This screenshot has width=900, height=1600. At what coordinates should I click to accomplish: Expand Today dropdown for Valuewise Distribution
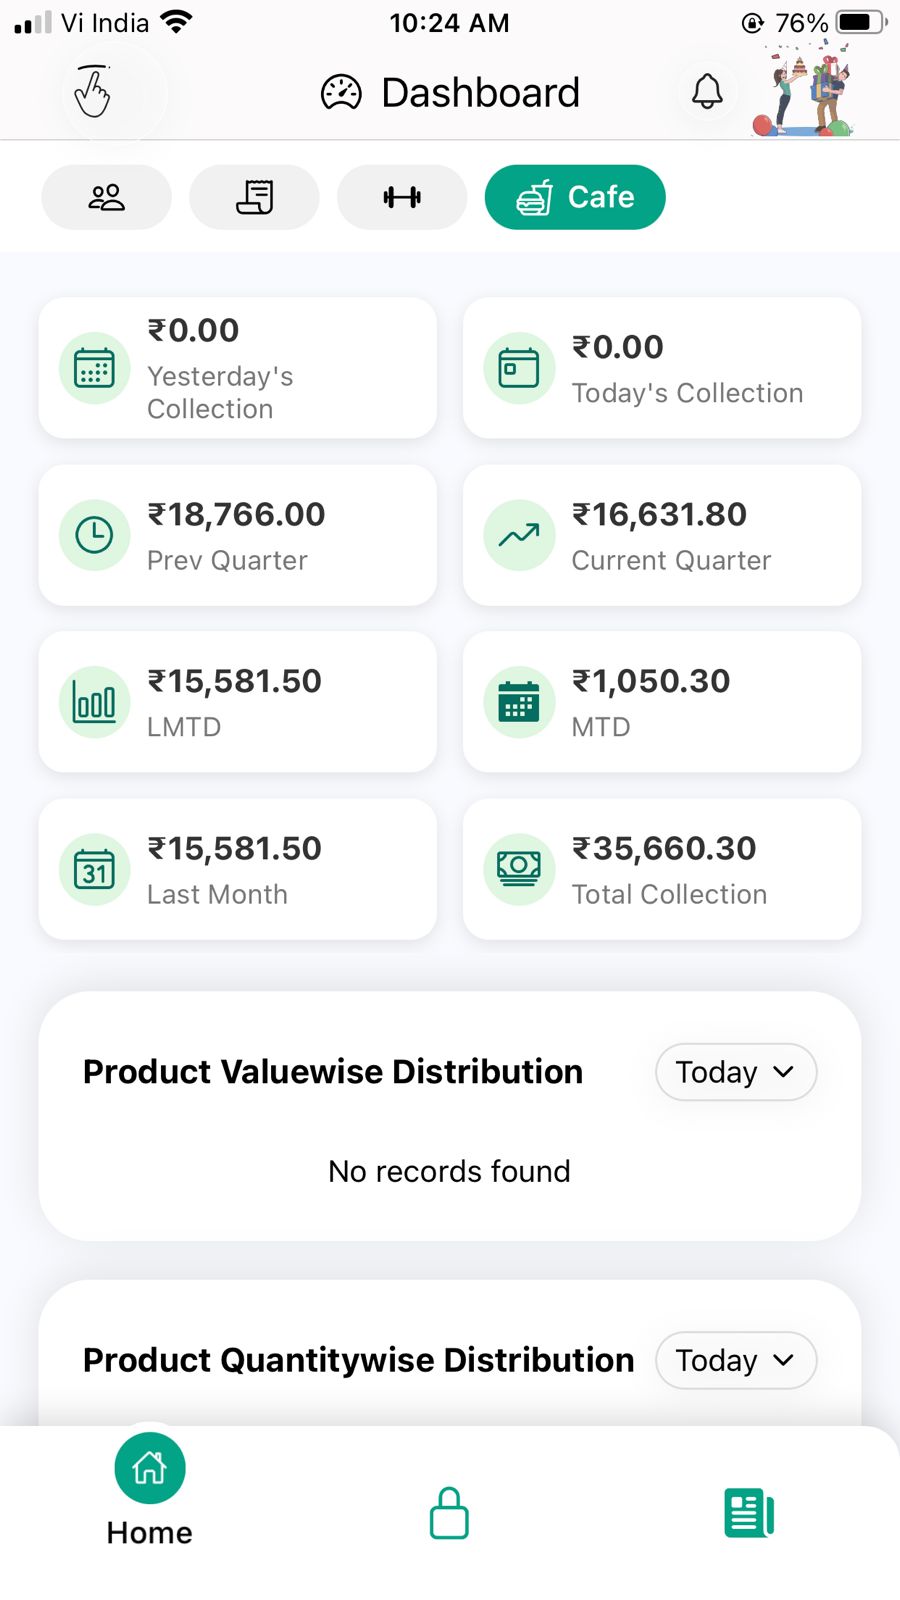[736, 1072]
